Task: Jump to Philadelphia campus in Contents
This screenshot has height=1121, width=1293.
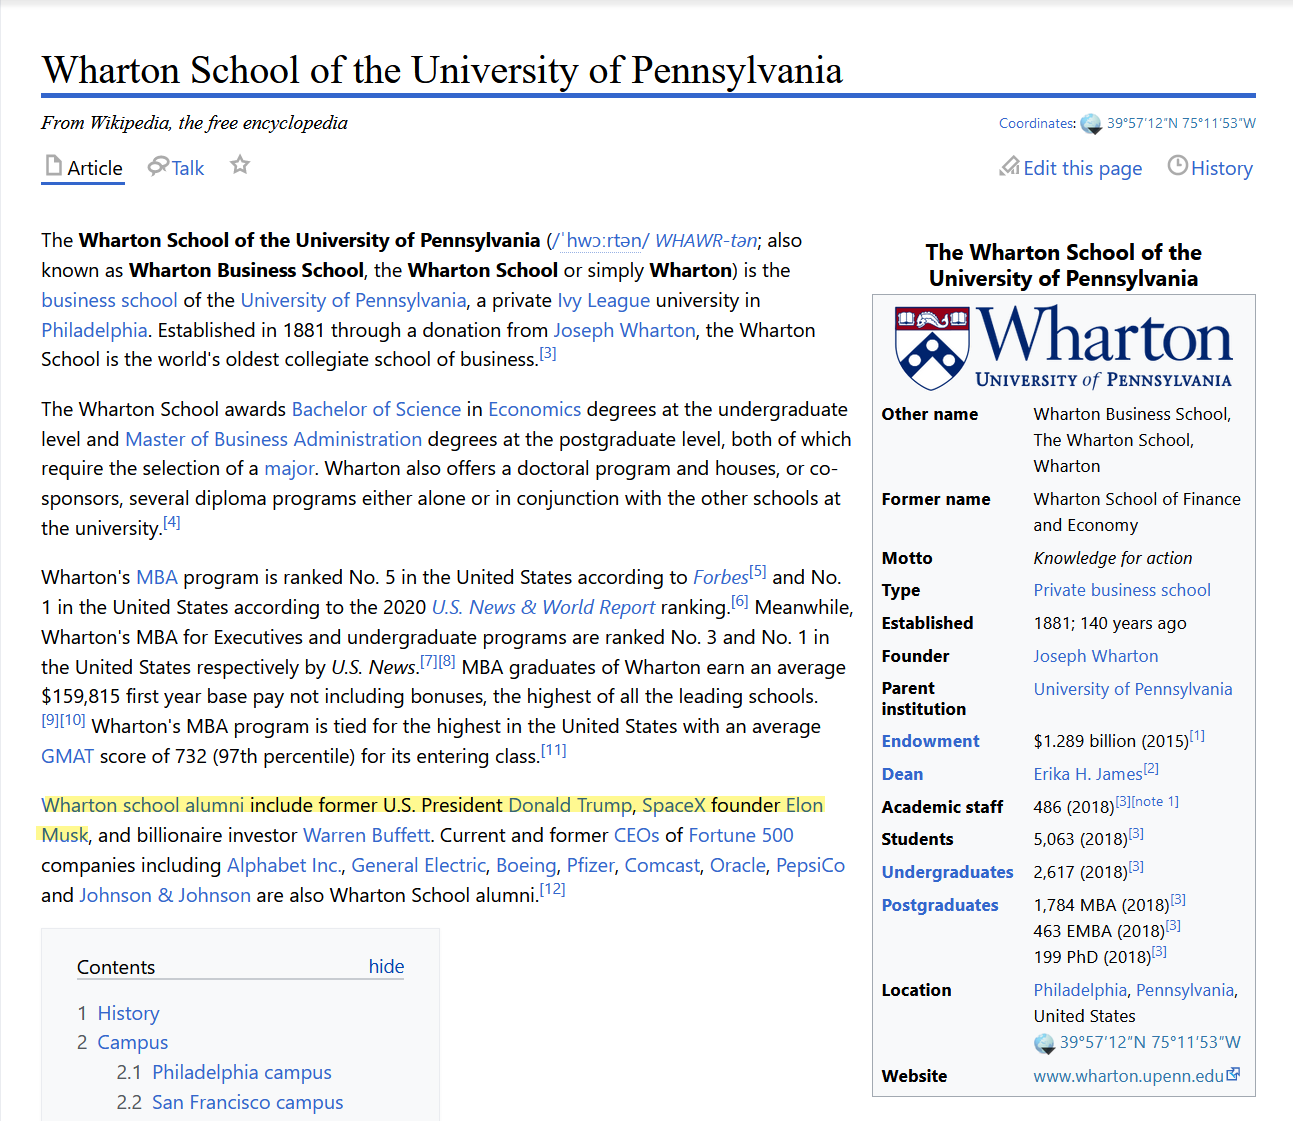Action: 241,1072
